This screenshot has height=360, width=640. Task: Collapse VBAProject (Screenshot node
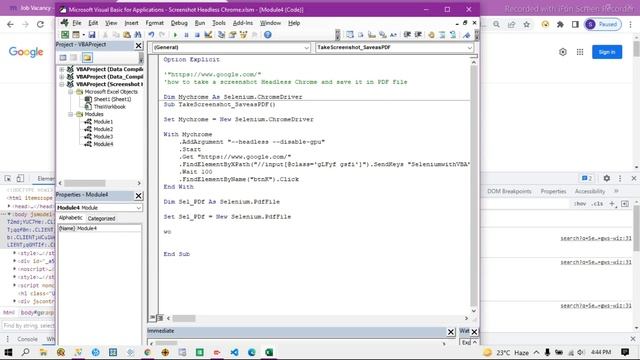(62, 84)
